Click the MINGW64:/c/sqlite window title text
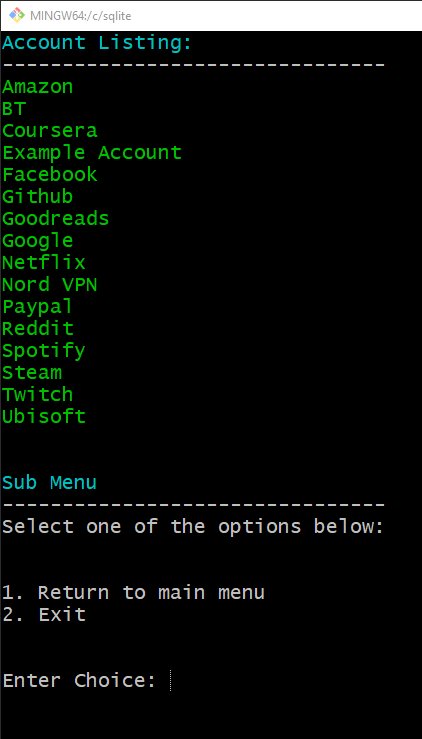This screenshot has width=422, height=739. point(81,16)
